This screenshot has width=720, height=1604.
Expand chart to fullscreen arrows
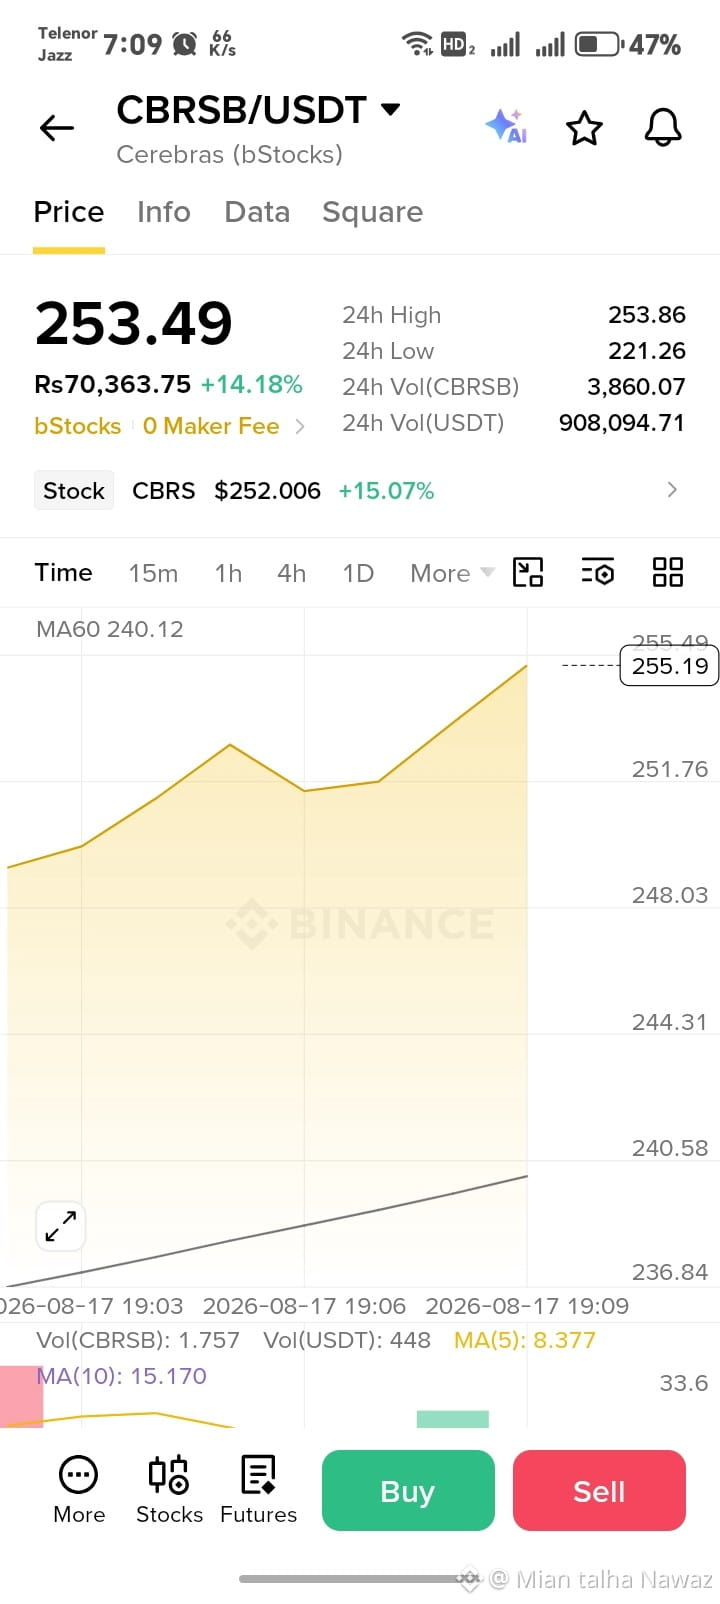tap(61, 1225)
